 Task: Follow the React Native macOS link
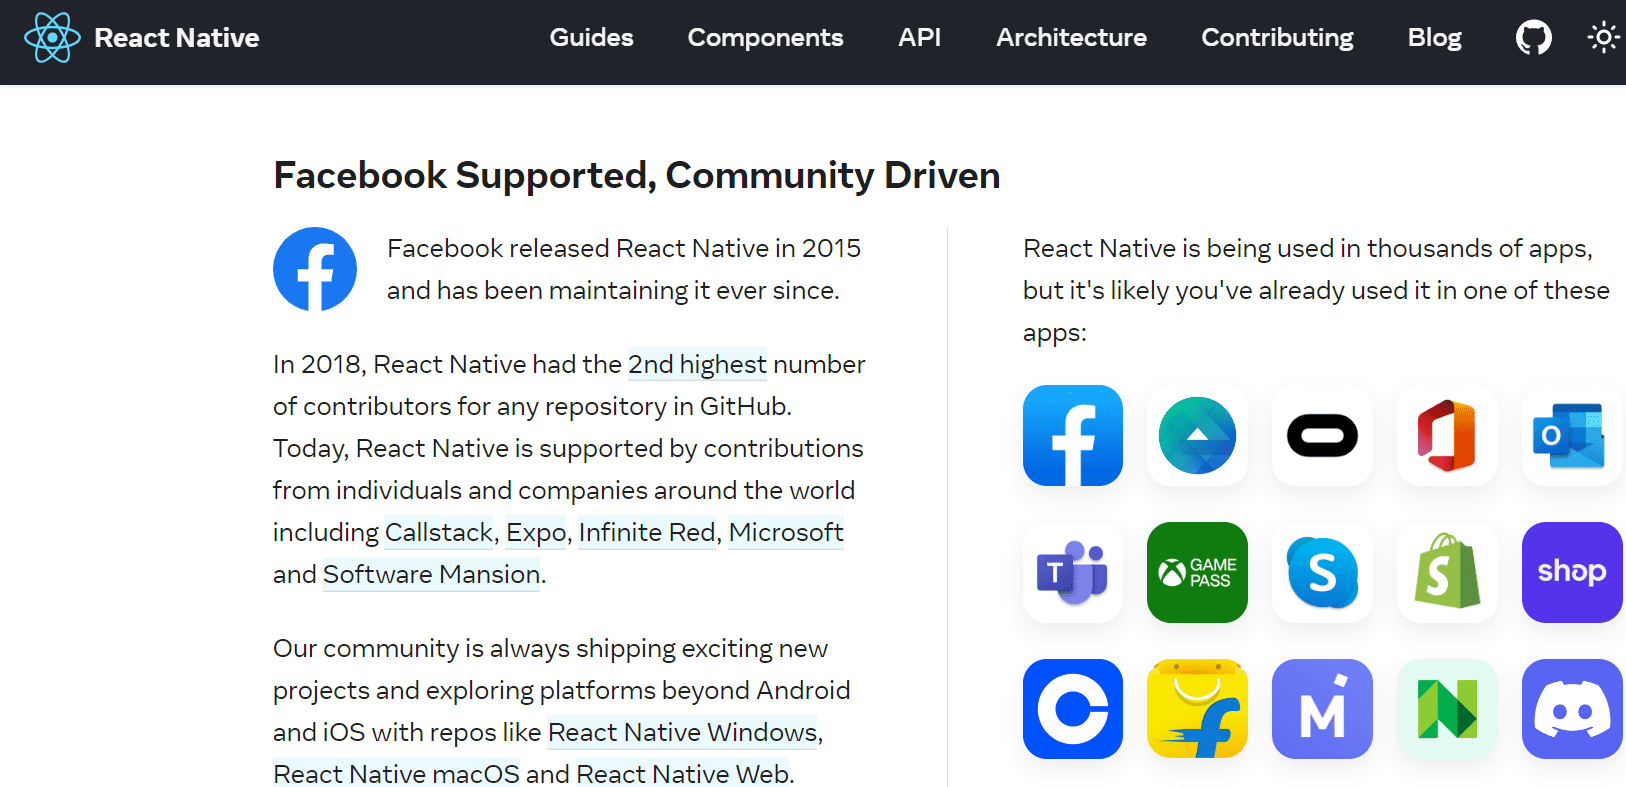396,774
